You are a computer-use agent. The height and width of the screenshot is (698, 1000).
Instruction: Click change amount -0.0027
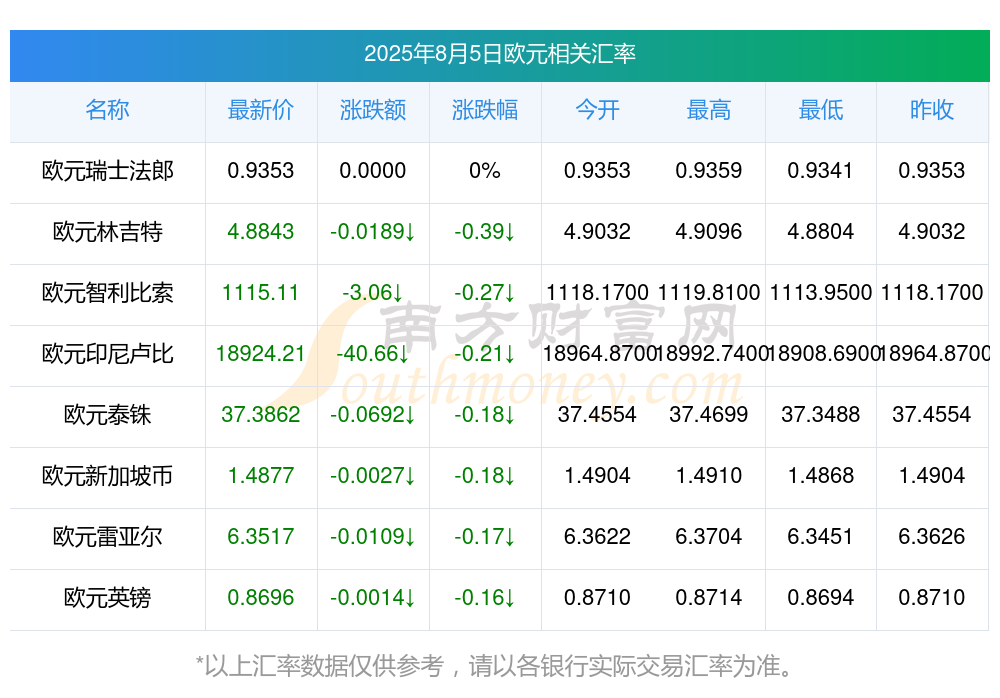[x=372, y=476]
